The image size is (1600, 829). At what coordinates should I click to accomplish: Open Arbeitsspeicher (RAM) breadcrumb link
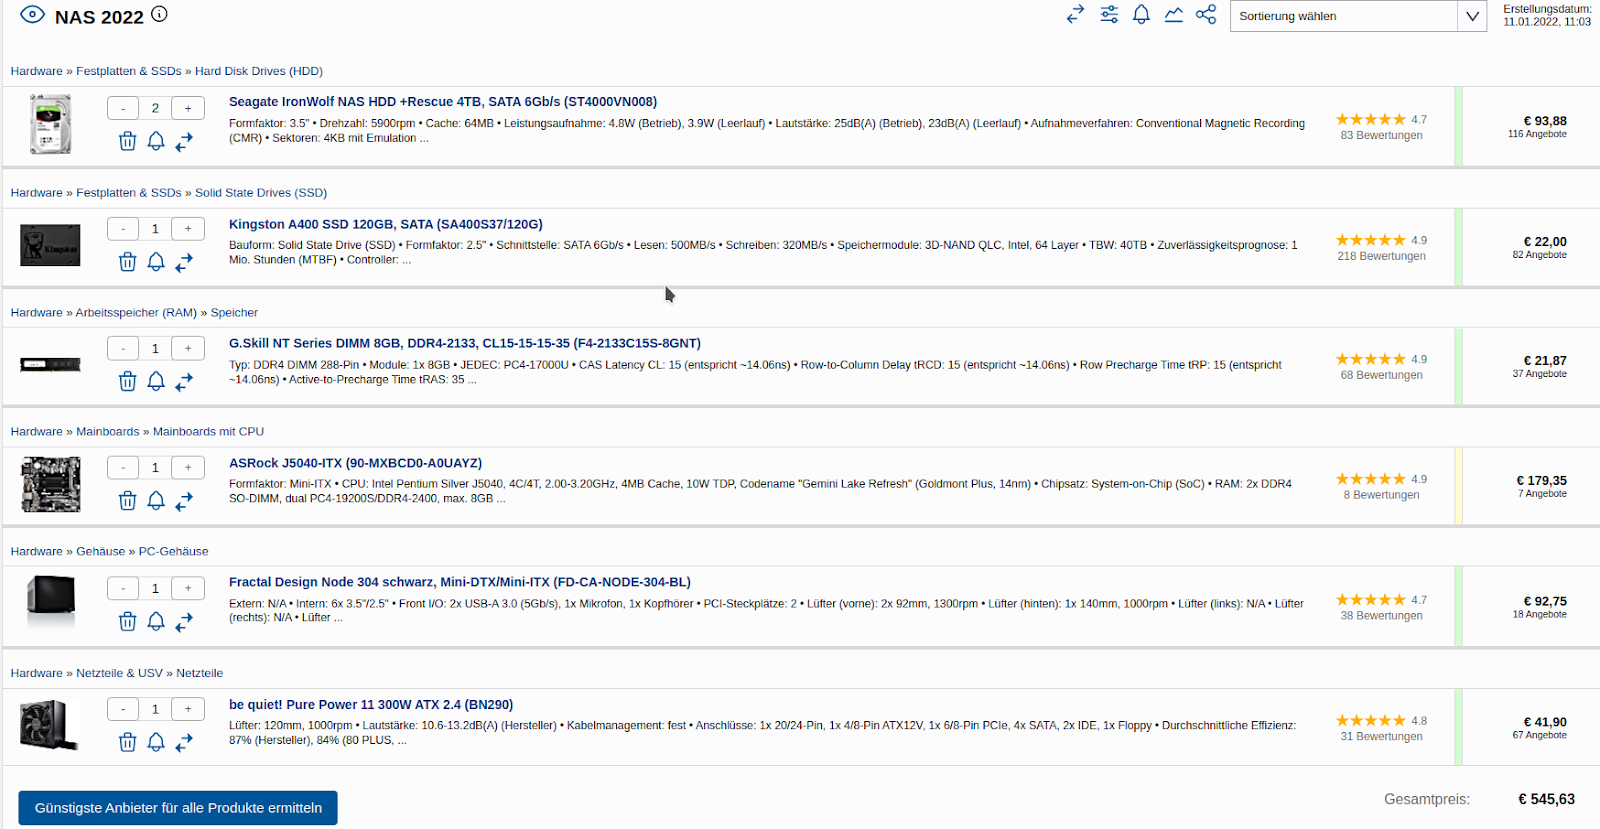pos(136,313)
